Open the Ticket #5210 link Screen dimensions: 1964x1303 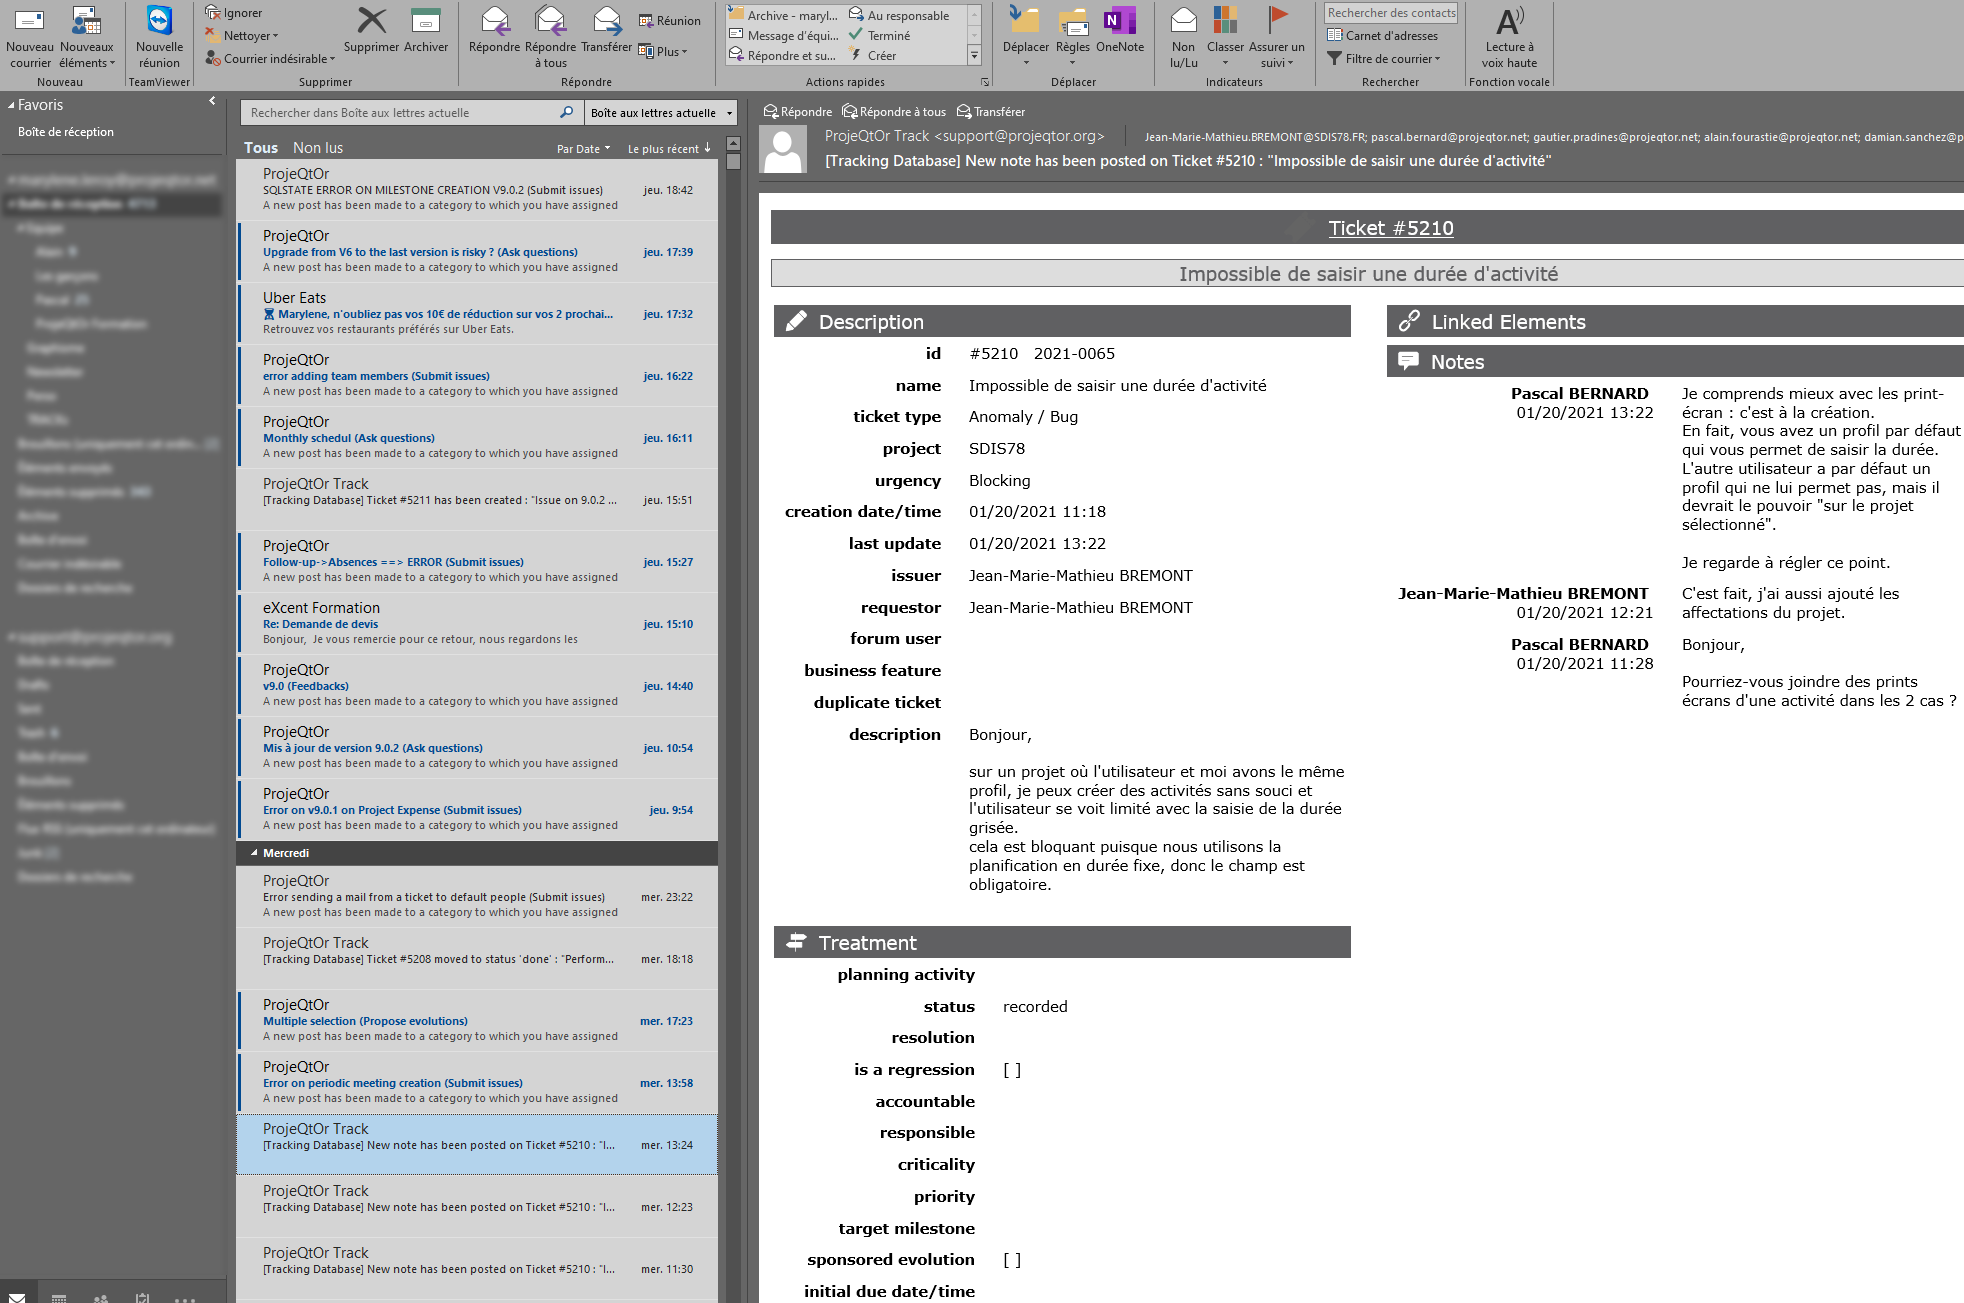(x=1391, y=228)
